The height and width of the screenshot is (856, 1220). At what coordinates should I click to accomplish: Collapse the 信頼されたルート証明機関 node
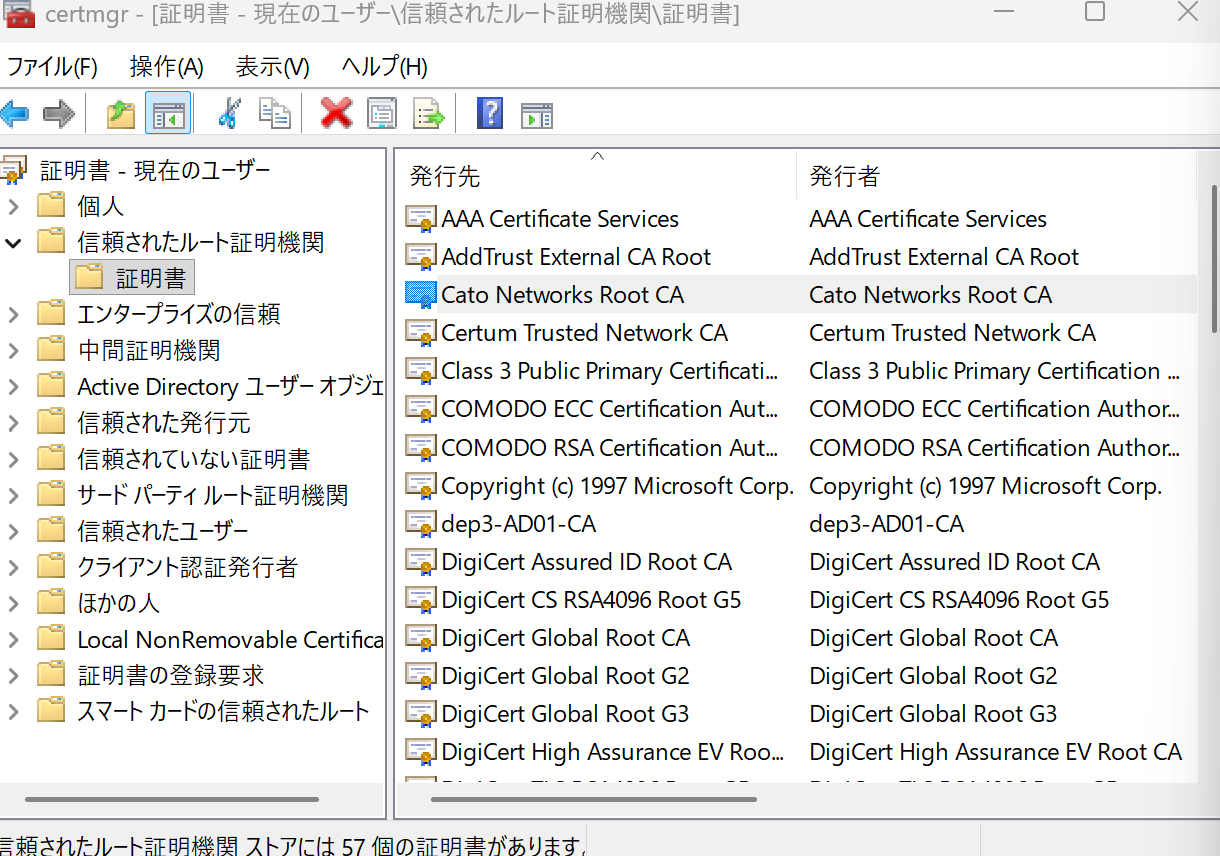(13, 243)
